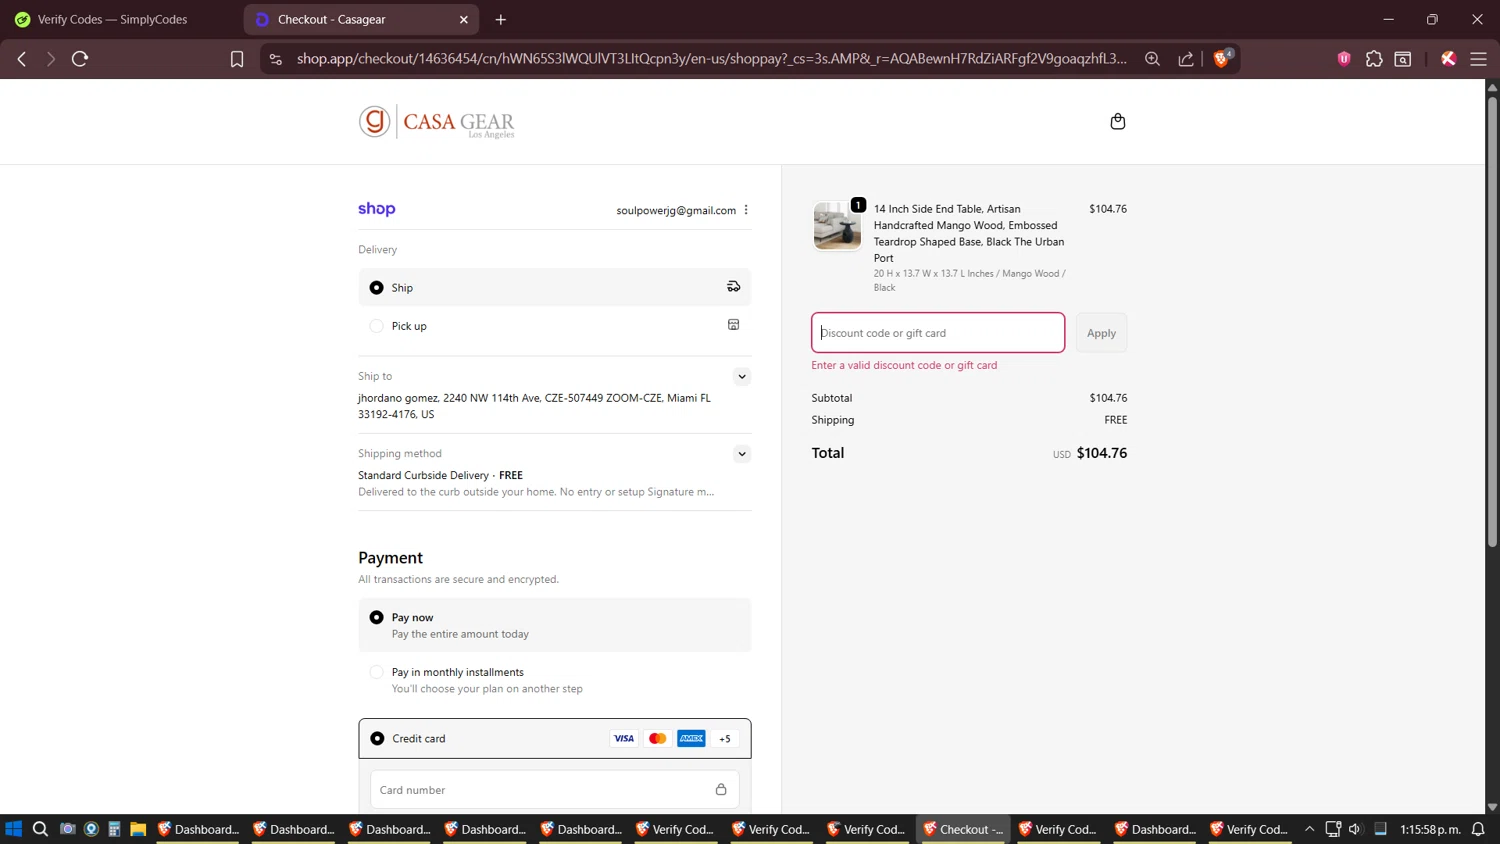Click into the Card number field
Viewport: 1500px width, 844px height.
tap(555, 789)
